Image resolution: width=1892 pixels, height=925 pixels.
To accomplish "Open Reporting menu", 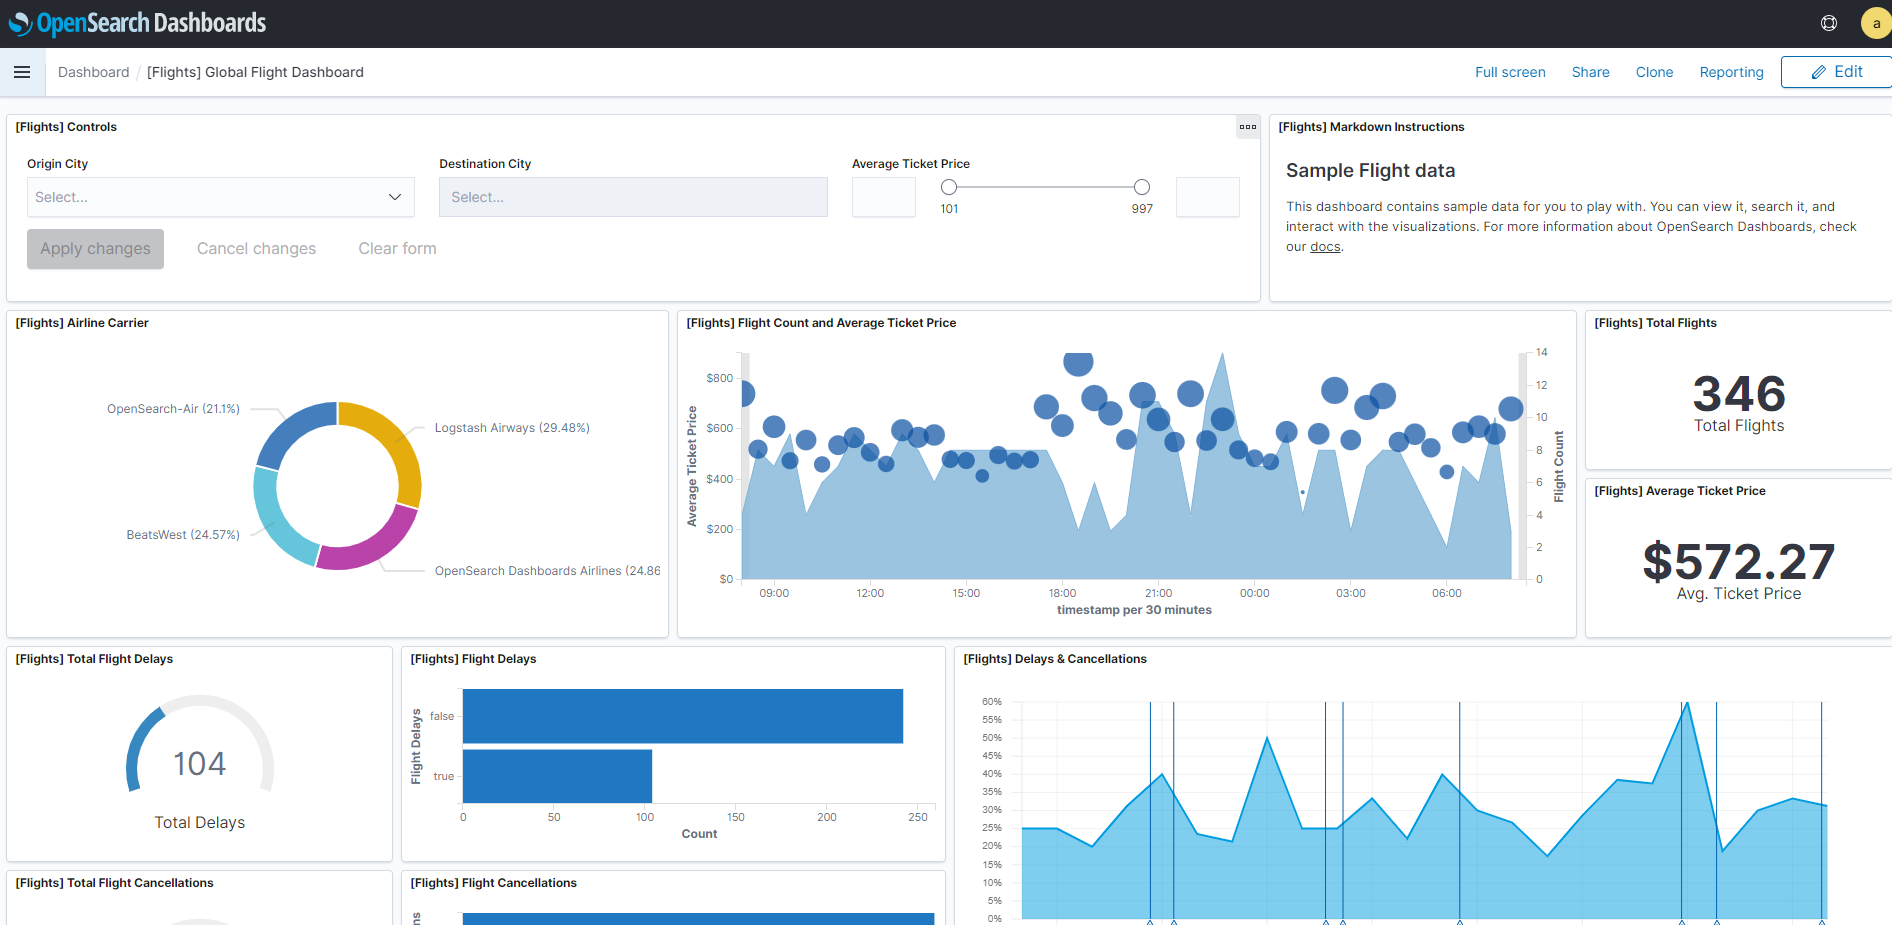I will pos(1731,72).
